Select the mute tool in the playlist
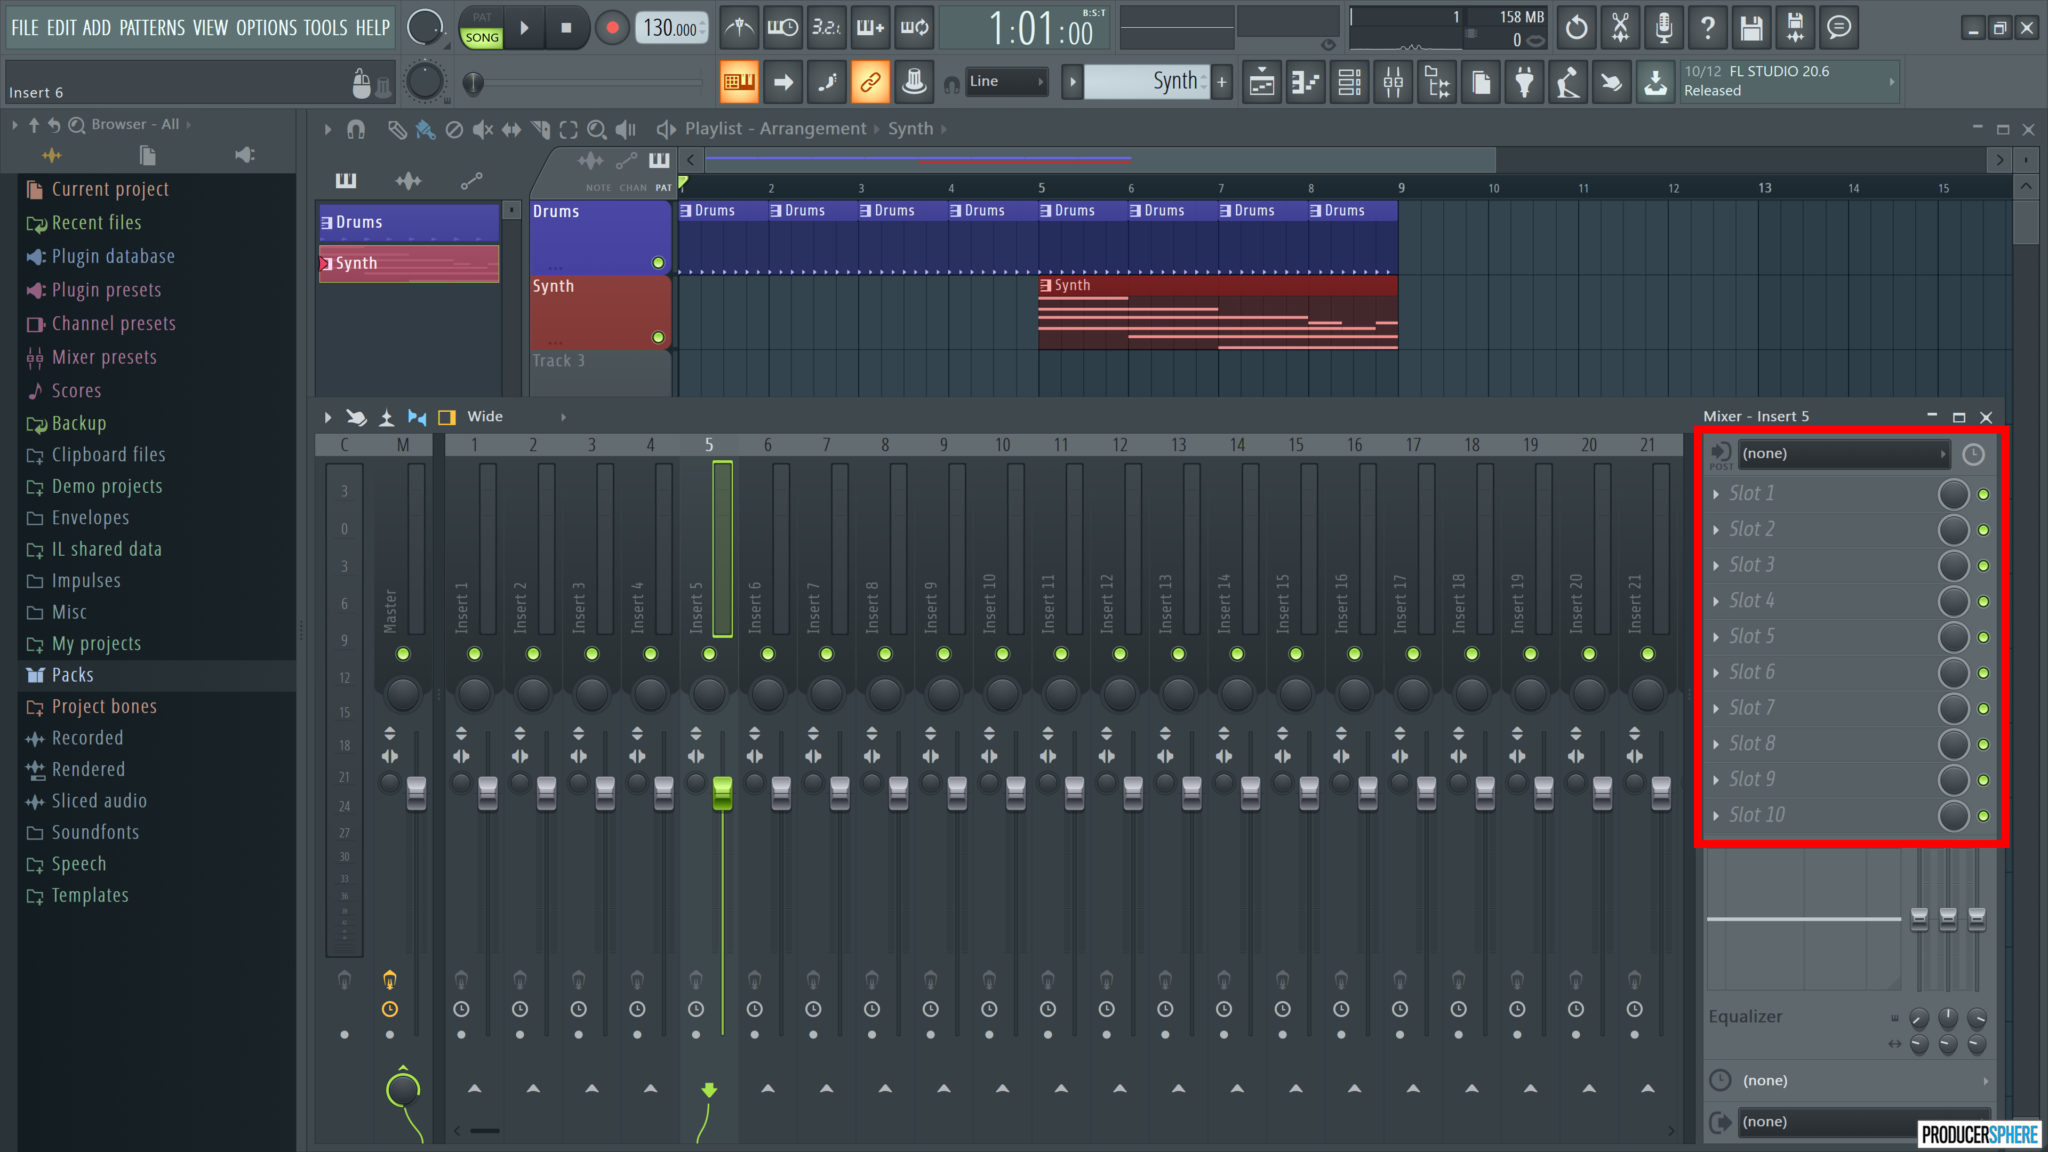The image size is (2048, 1152). [x=483, y=129]
